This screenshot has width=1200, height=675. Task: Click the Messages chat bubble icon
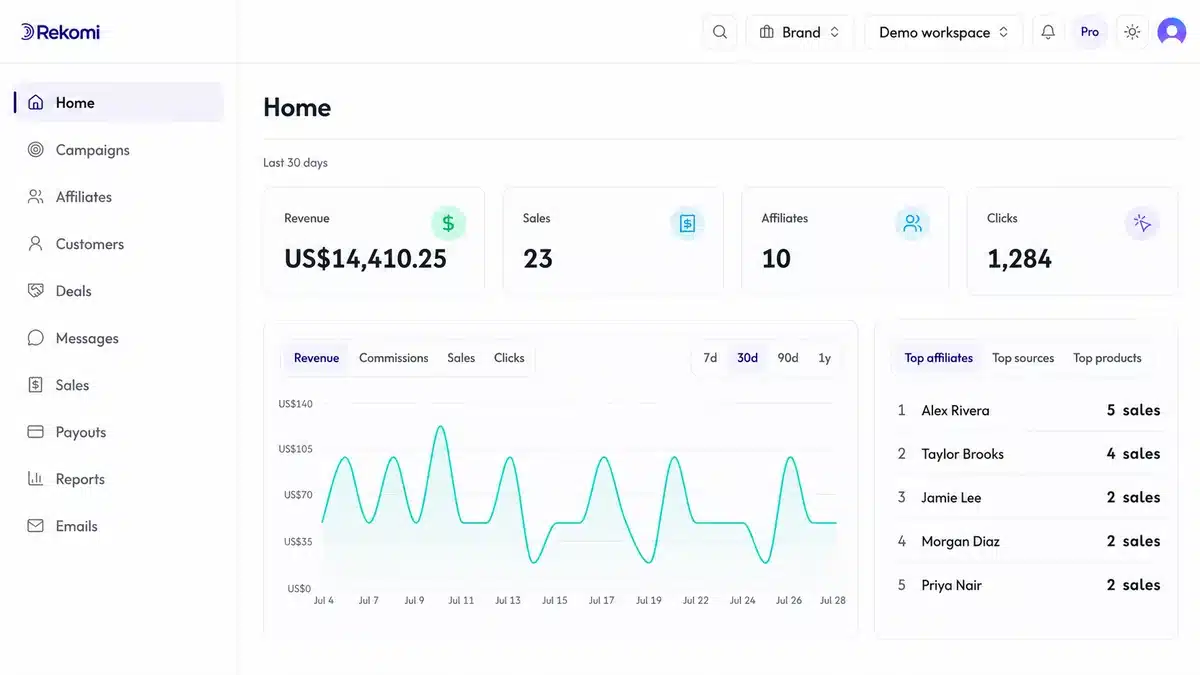pos(36,338)
